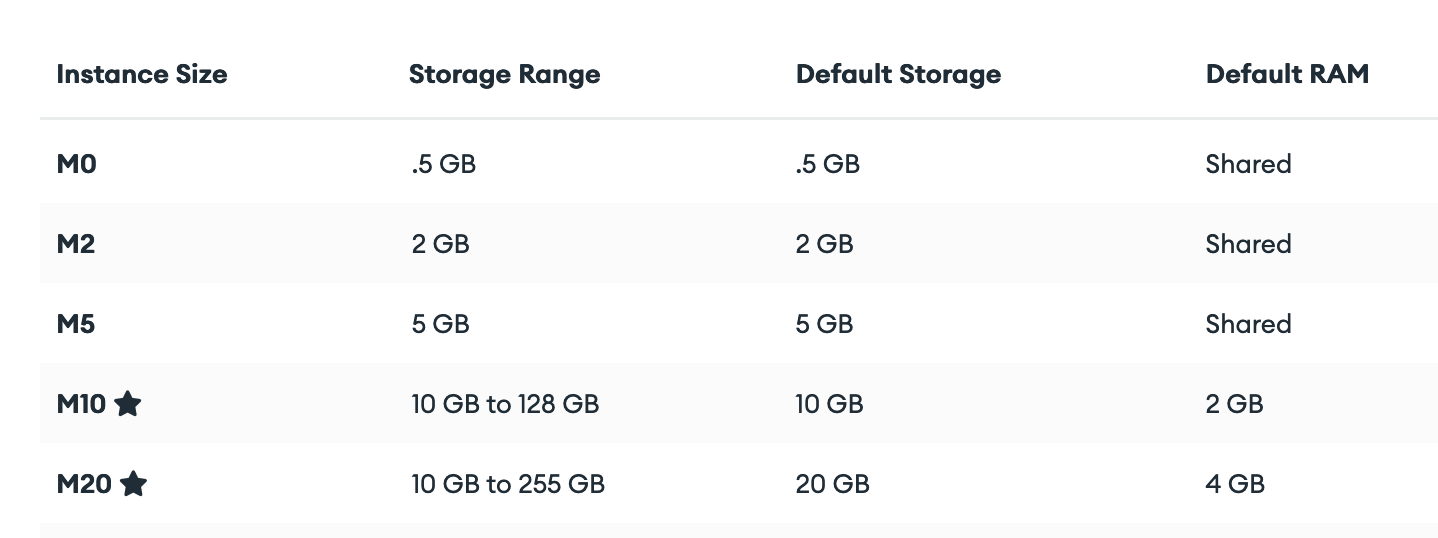Click the Default RAM column header
1438x538 pixels.
click(1287, 74)
